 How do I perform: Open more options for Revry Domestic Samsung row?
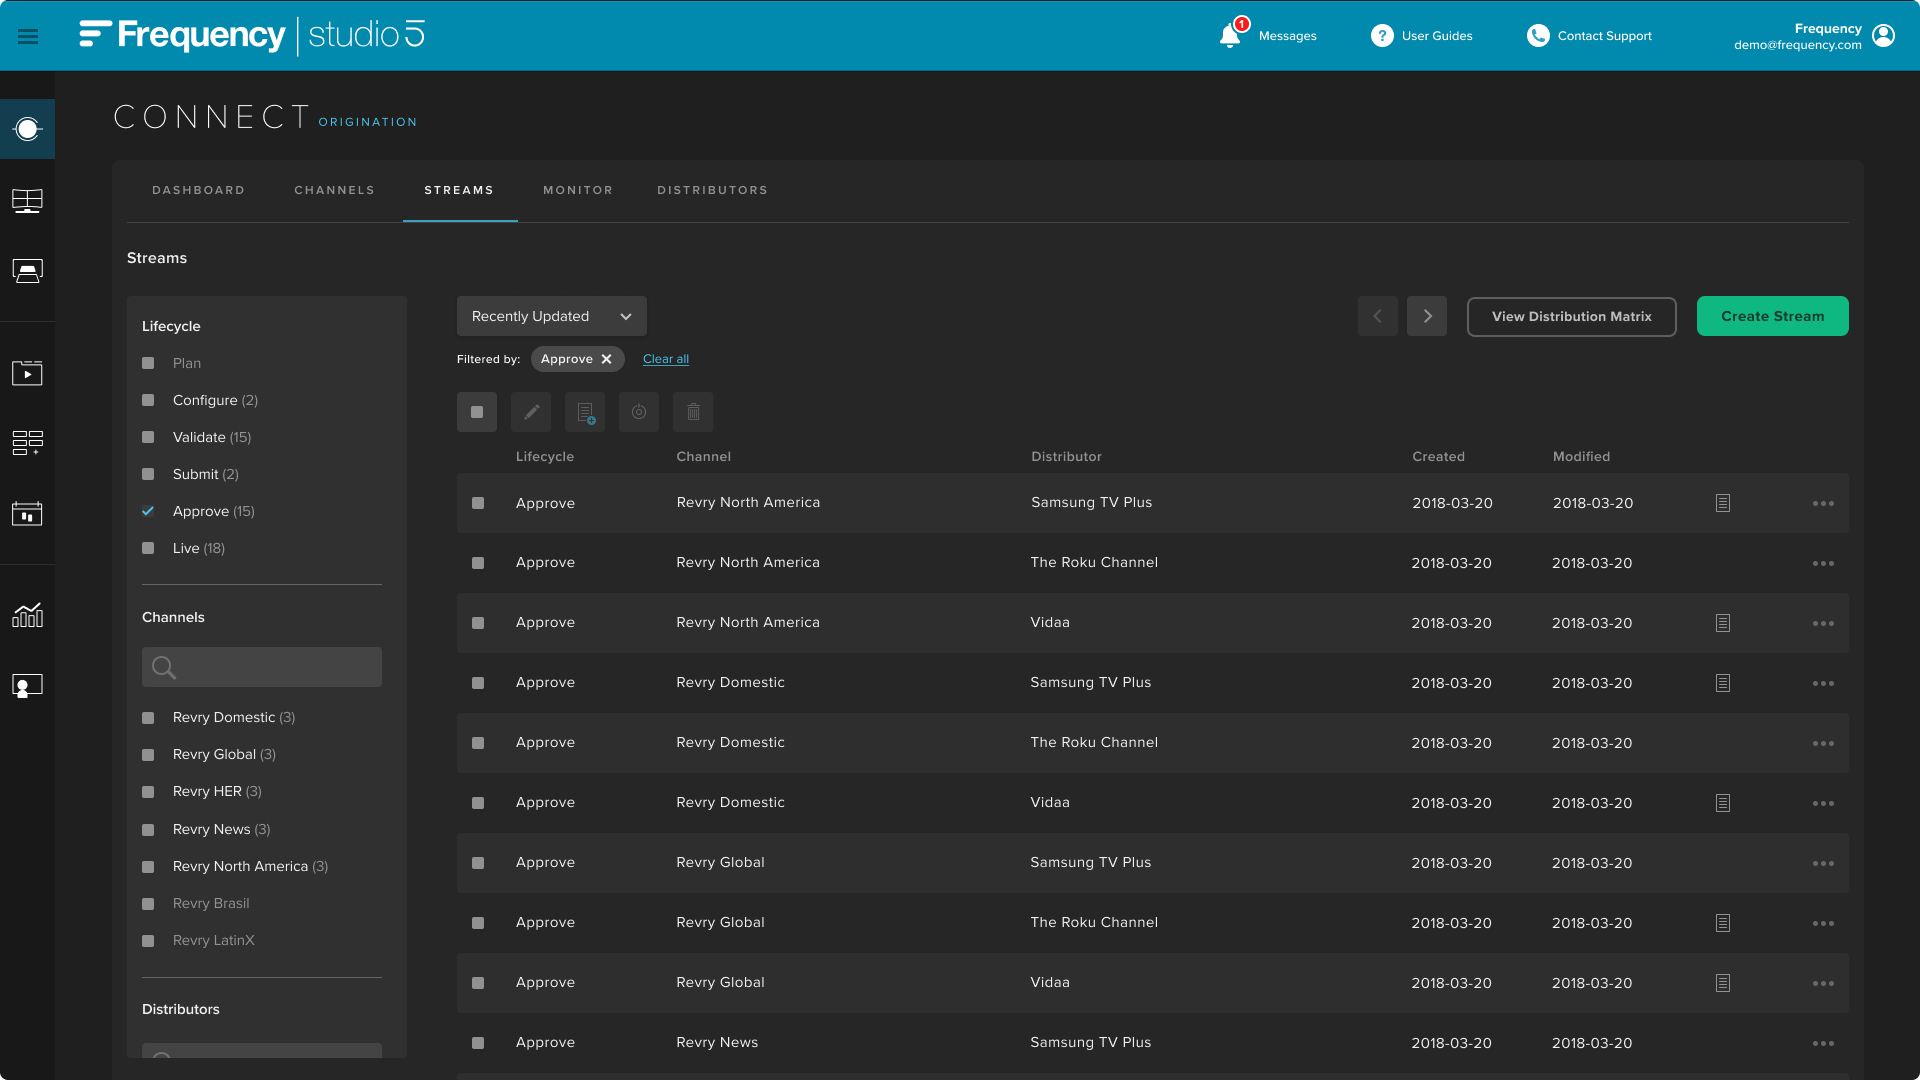1823,683
